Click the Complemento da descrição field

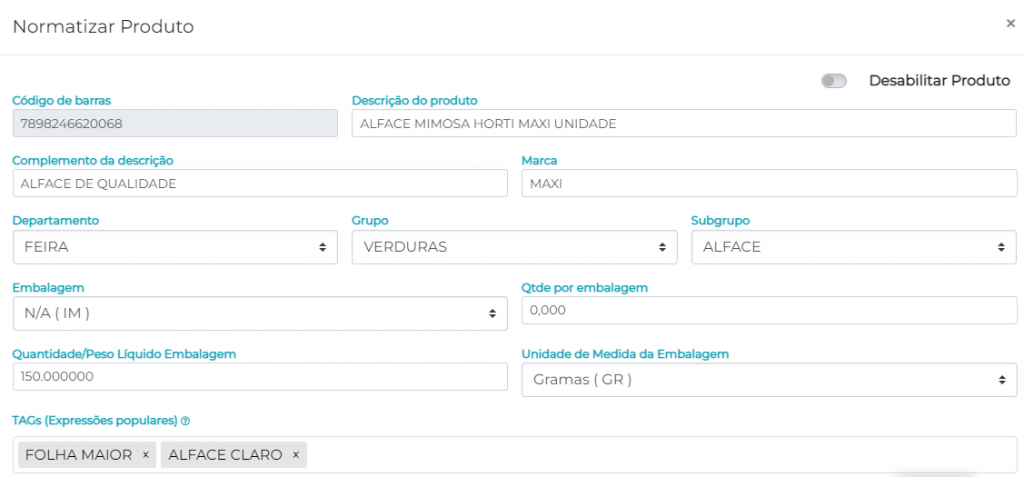pyautogui.click(x=260, y=183)
